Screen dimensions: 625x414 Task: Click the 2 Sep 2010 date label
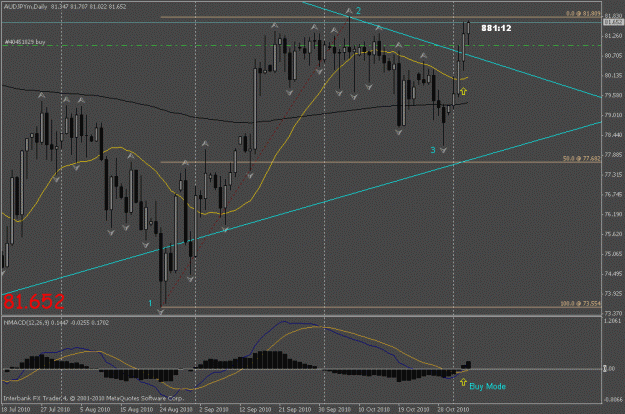pyautogui.click(x=214, y=409)
